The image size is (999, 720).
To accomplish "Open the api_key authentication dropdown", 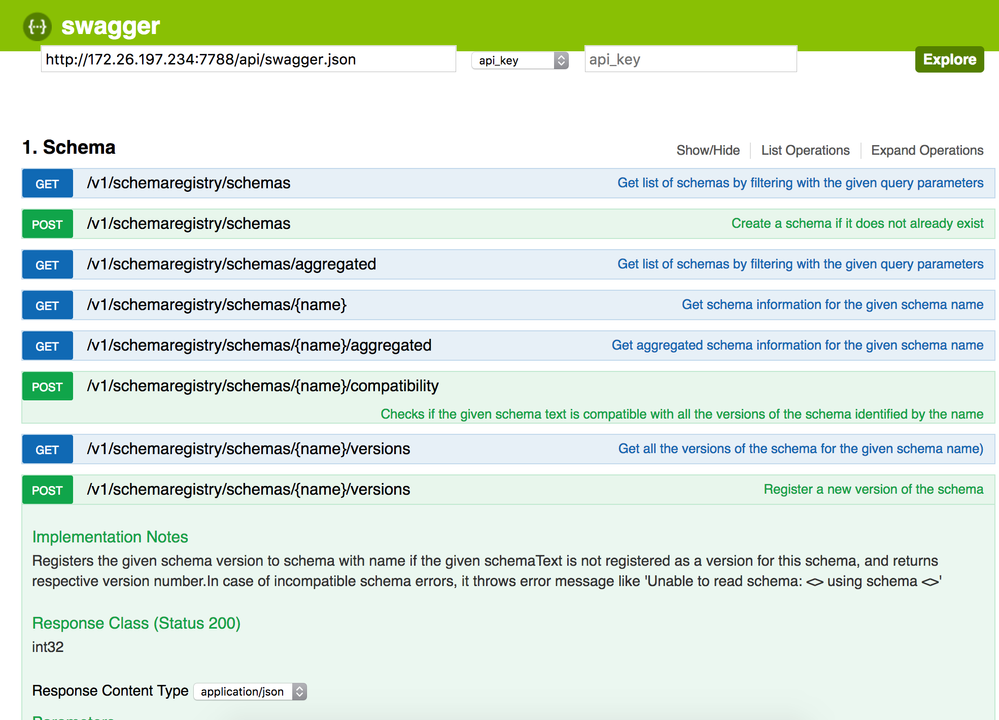I will [x=519, y=59].
